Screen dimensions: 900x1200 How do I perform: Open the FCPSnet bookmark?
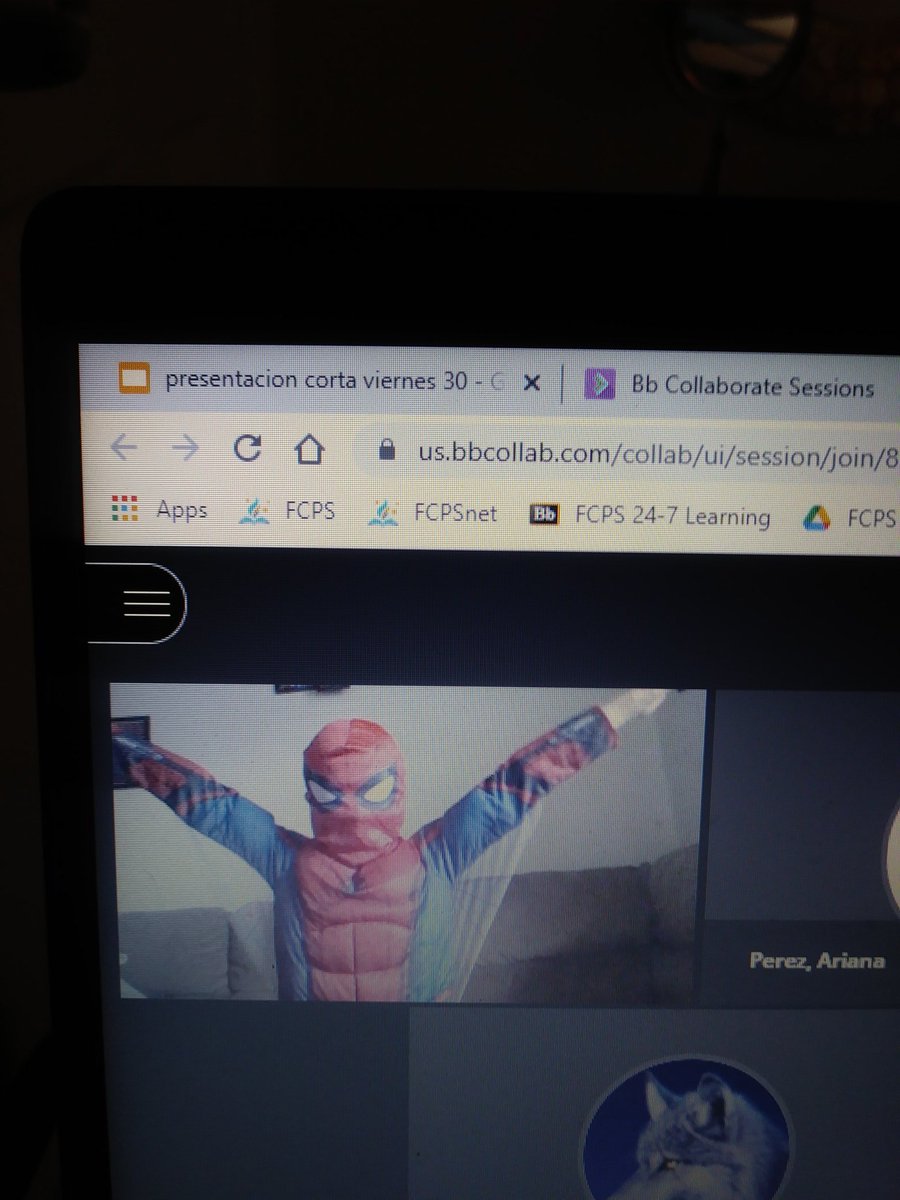434,514
